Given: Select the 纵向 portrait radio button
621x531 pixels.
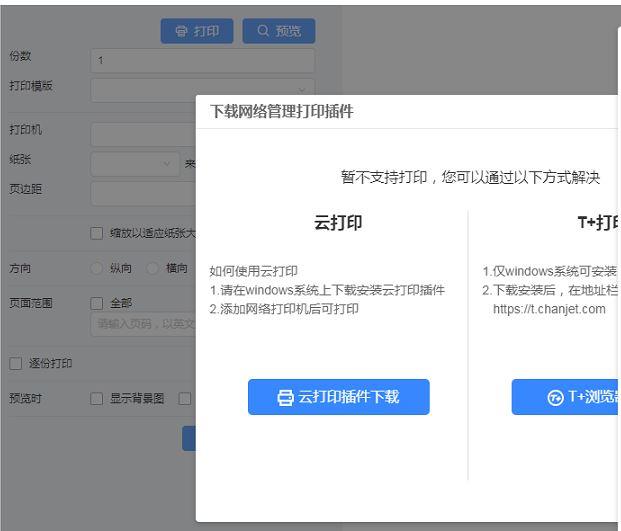Looking at the screenshot, I should (x=97, y=268).
